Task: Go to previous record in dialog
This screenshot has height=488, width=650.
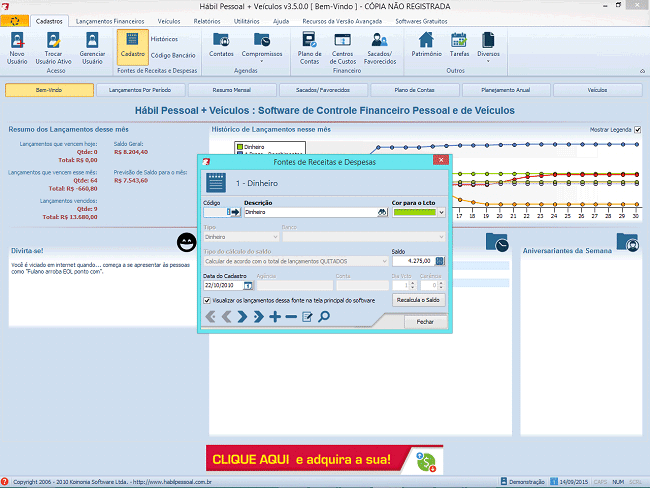Action: coord(226,317)
